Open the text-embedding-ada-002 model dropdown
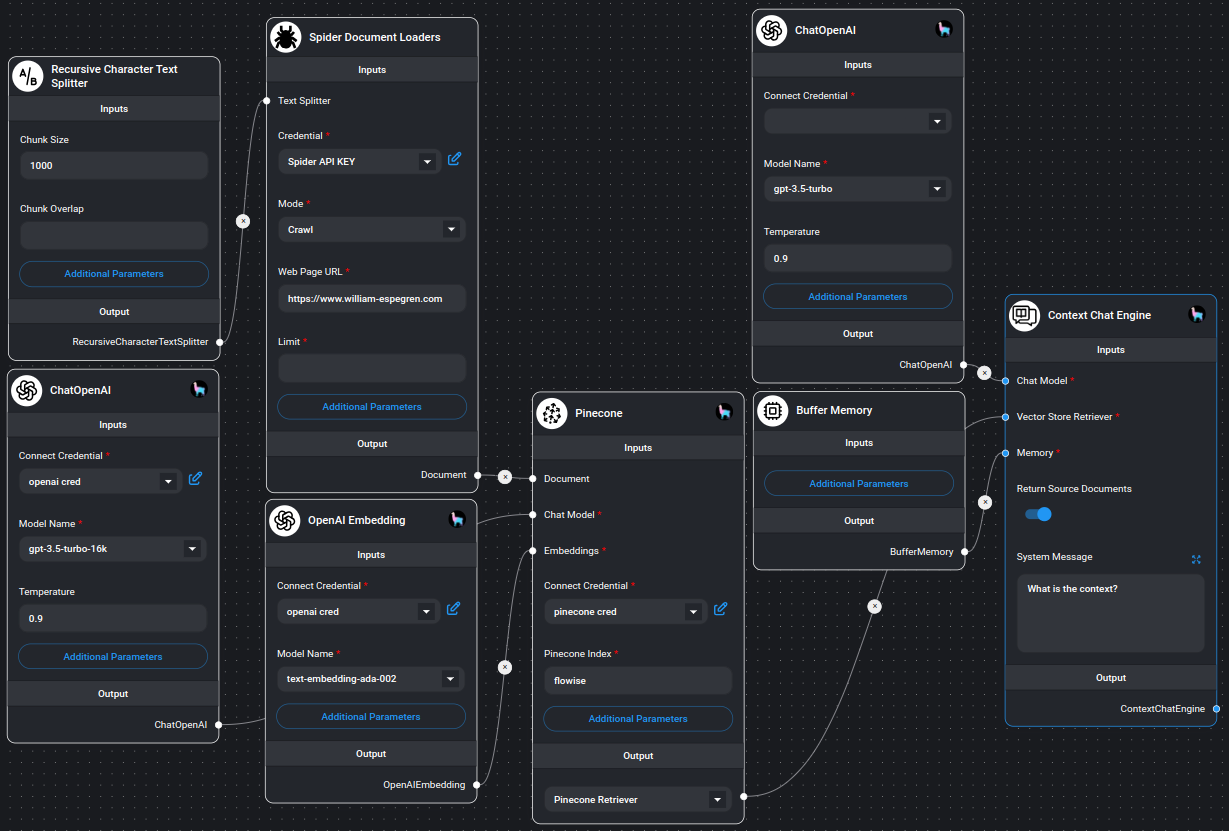 click(370, 678)
